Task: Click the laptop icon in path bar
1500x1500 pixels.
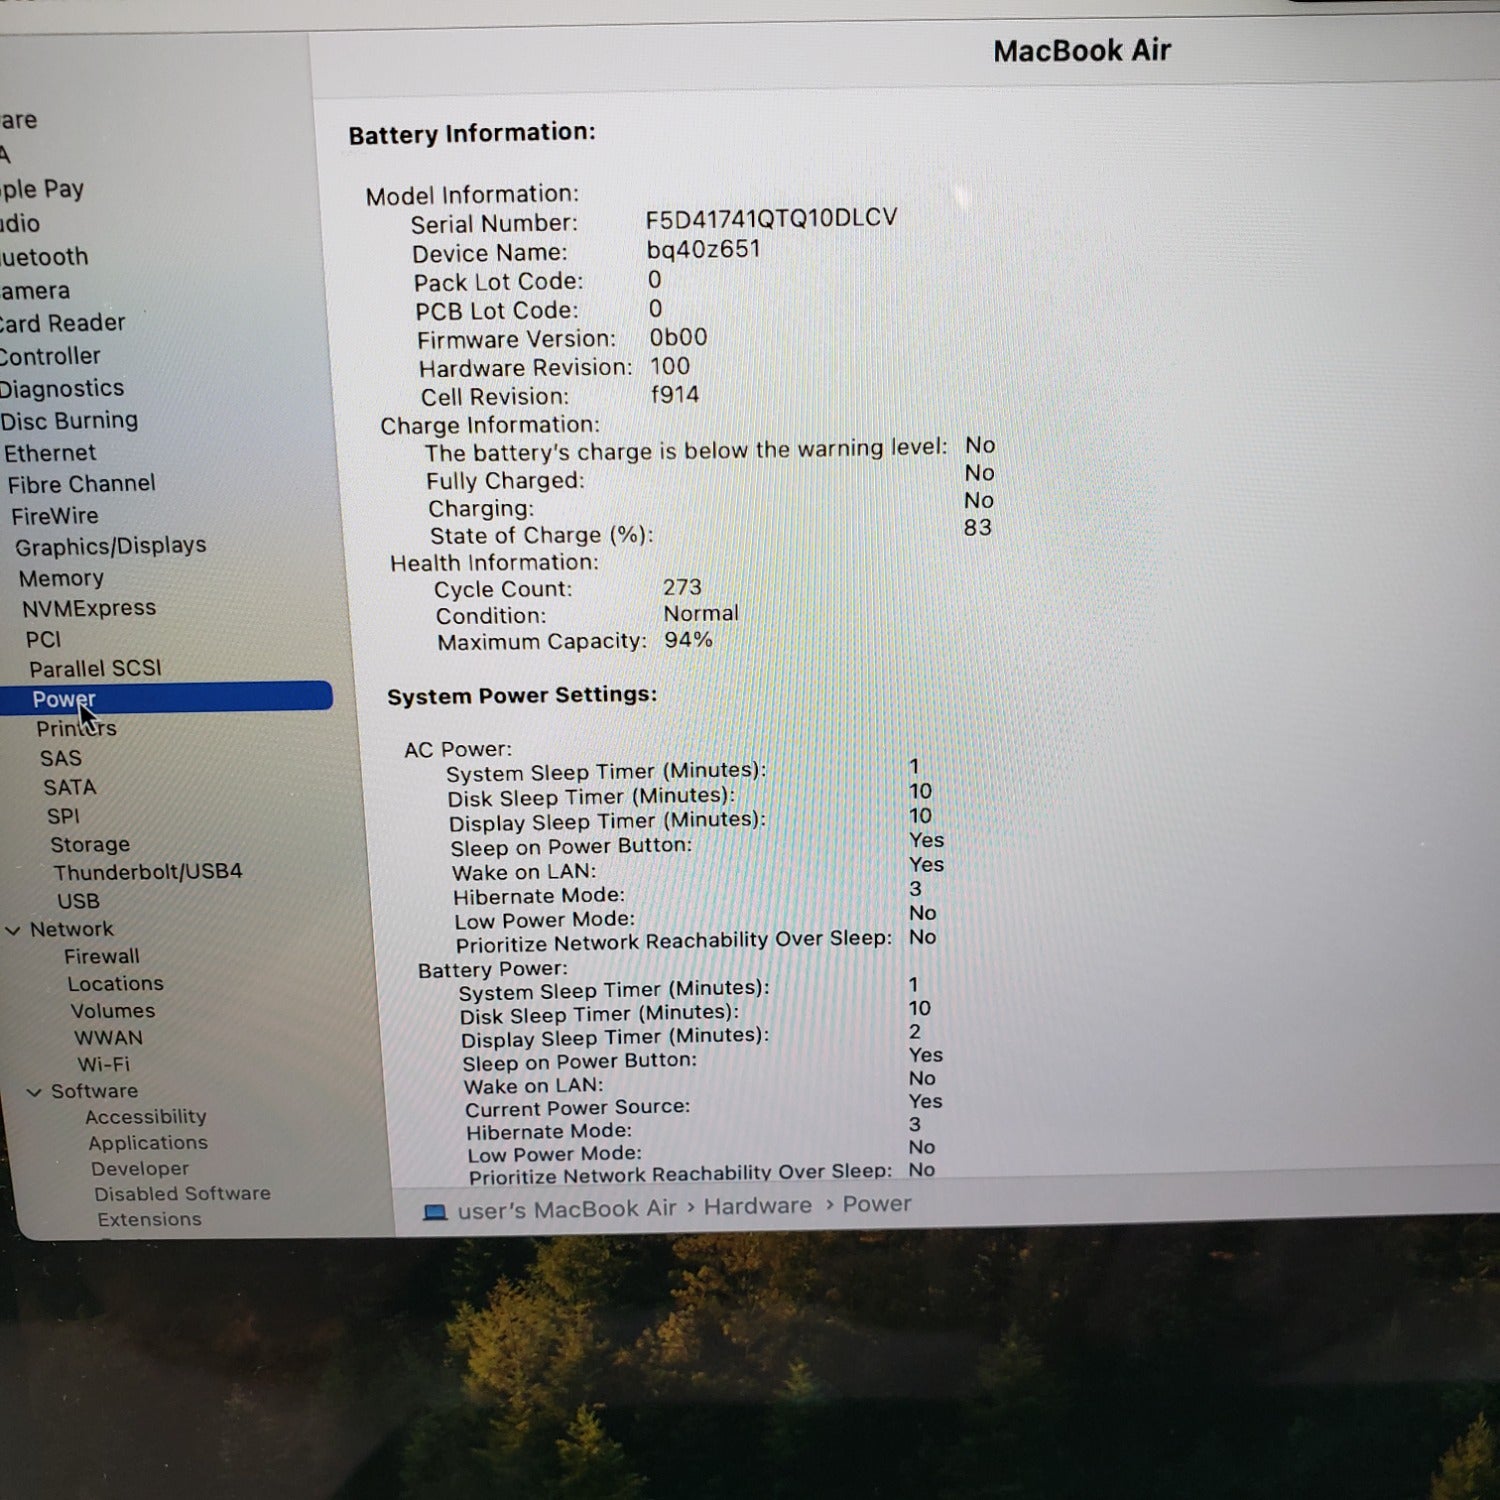Action: point(435,1212)
